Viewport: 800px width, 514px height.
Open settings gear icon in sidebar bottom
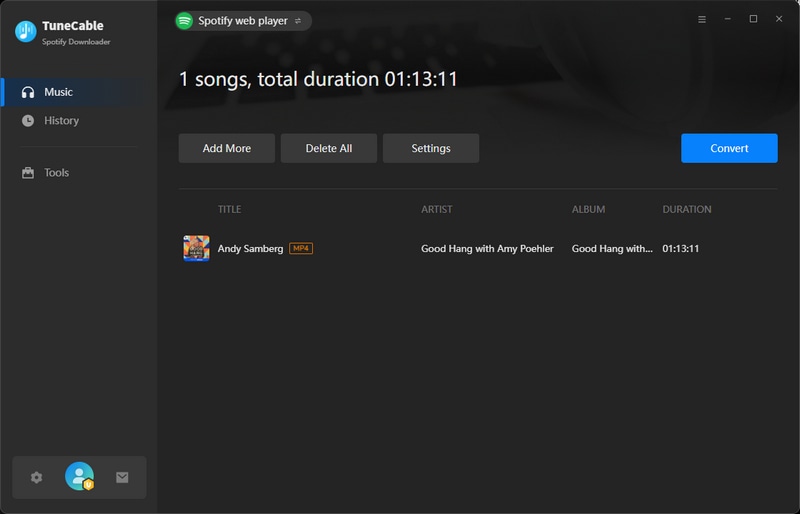pos(36,477)
